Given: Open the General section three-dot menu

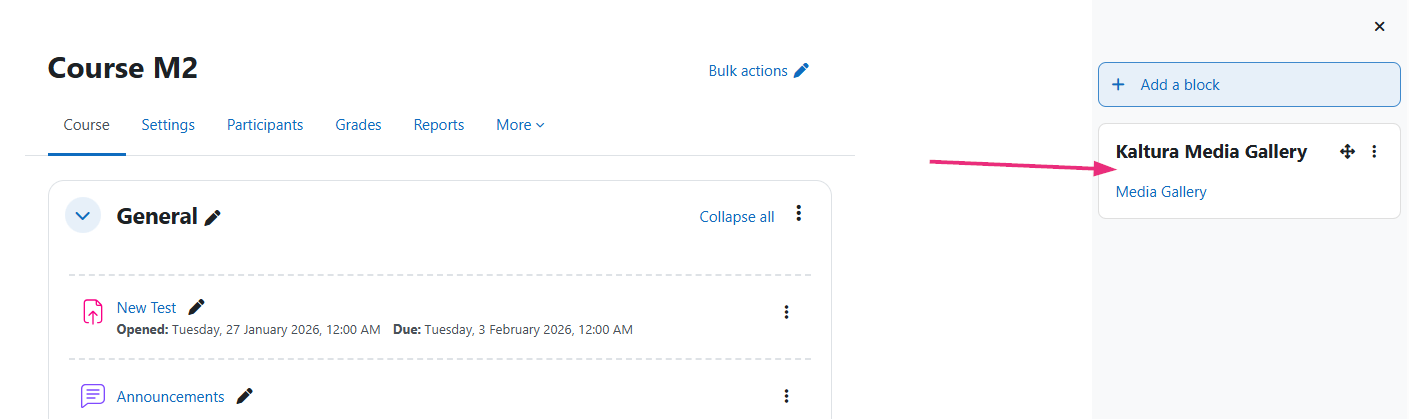Looking at the screenshot, I should (x=798, y=213).
